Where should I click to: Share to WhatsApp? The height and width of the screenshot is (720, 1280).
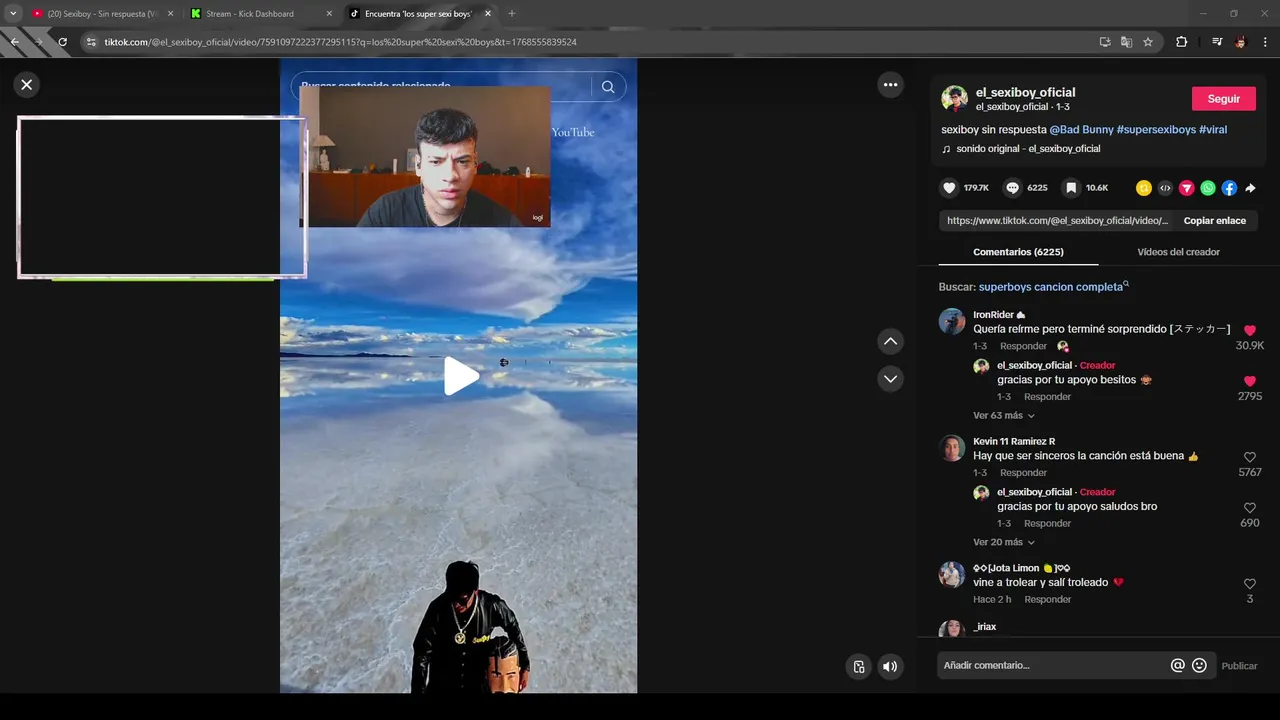tap(1208, 188)
